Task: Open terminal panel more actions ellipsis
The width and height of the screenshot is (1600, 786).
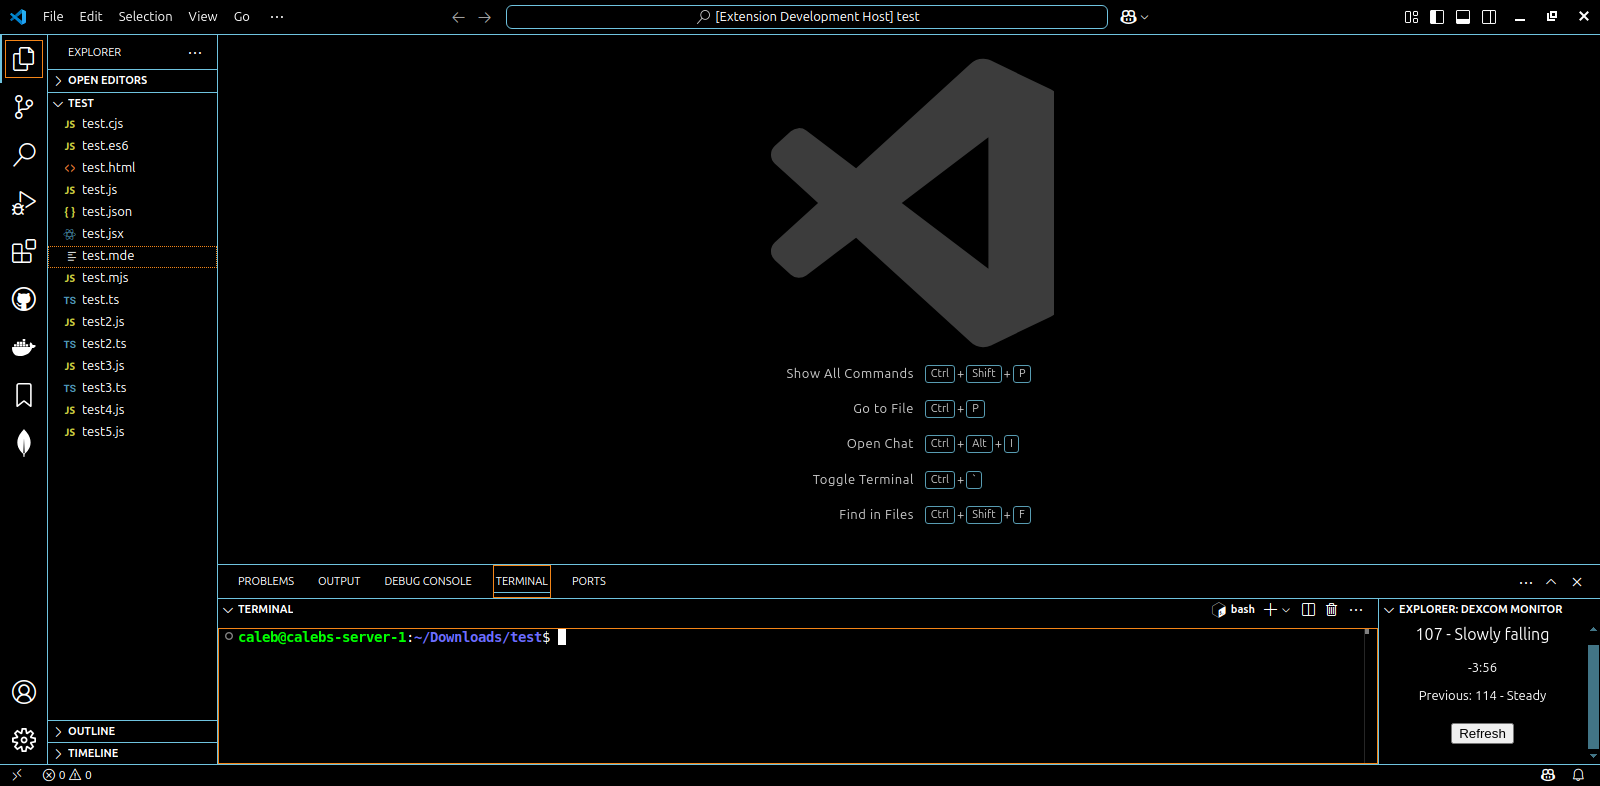Action: [x=1356, y=610]
